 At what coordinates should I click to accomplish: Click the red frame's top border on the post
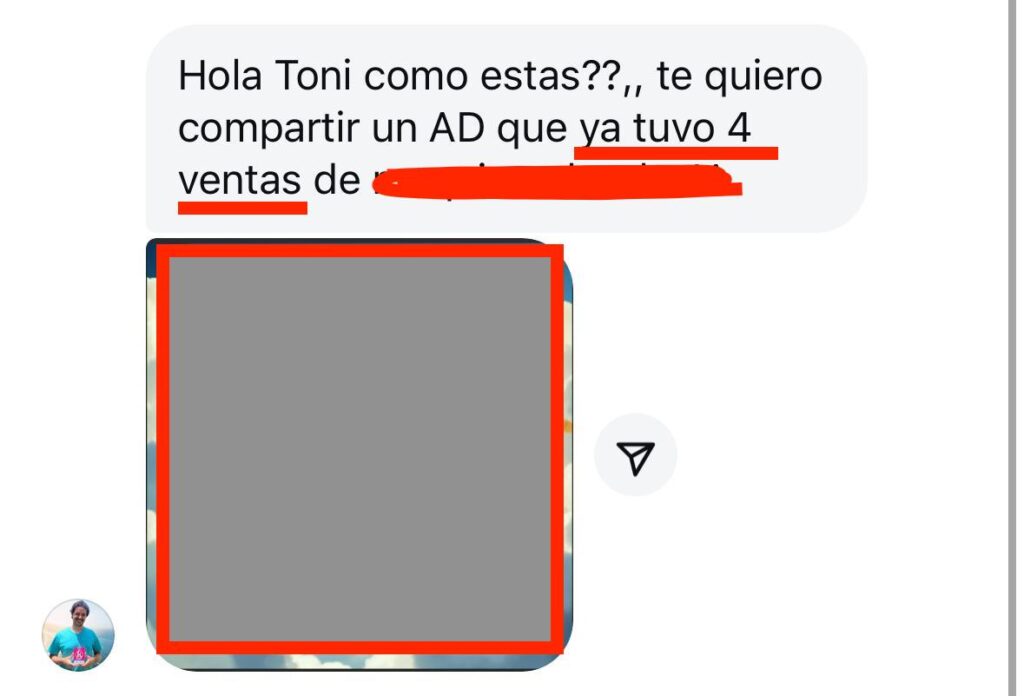click(360, 251)
